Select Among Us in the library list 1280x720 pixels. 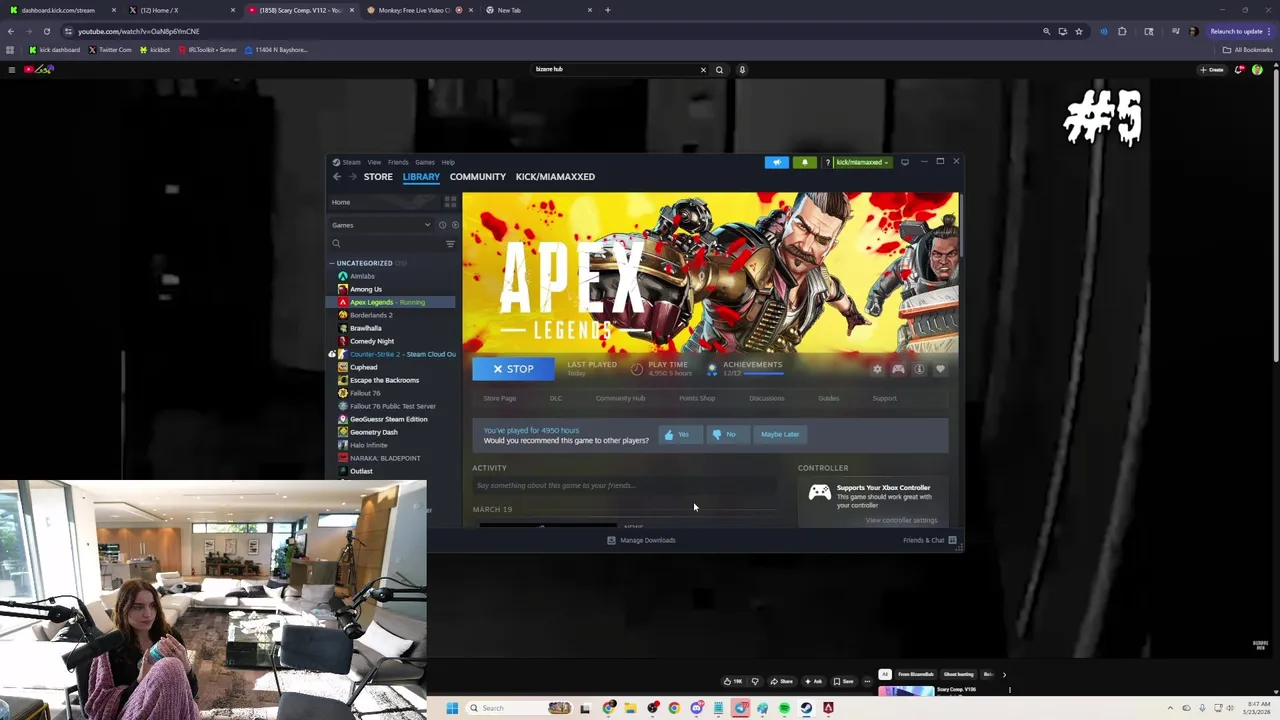[366, 289]
